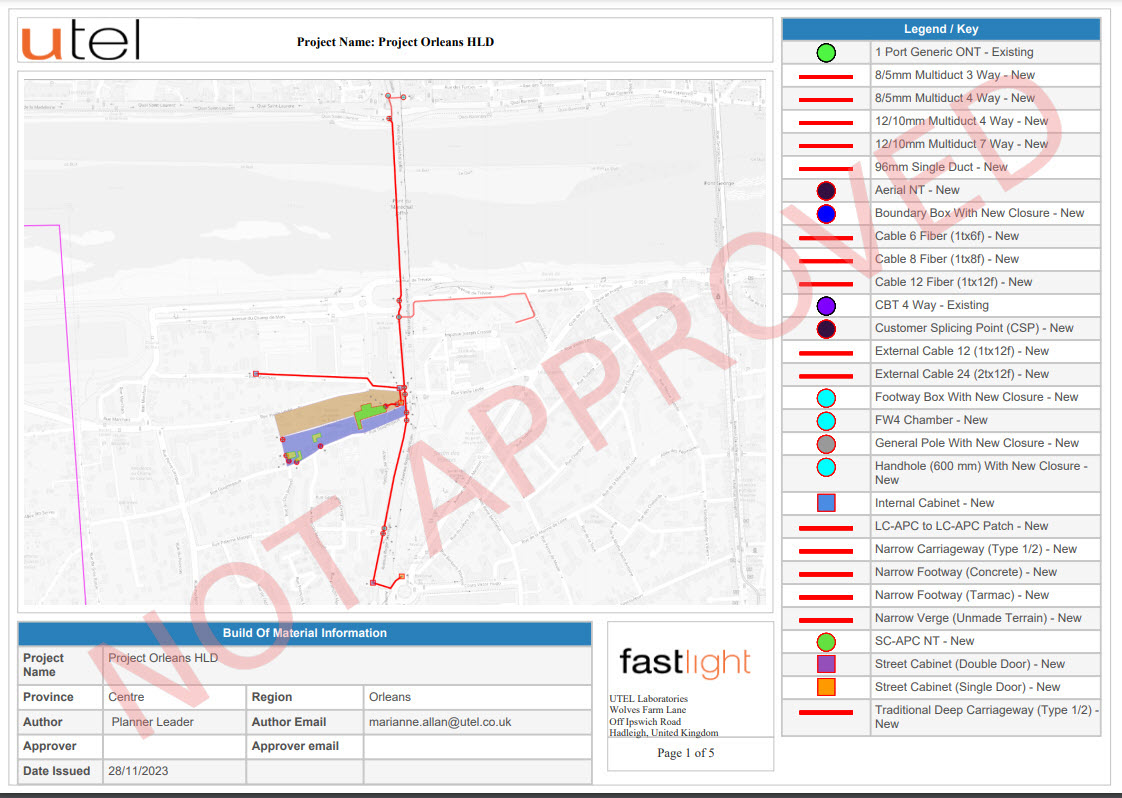Select the 12/10mm Multiduct 4 Way legend line
Image resolution: width=1122 pixels, height=798 pixels.
point(826,123)
